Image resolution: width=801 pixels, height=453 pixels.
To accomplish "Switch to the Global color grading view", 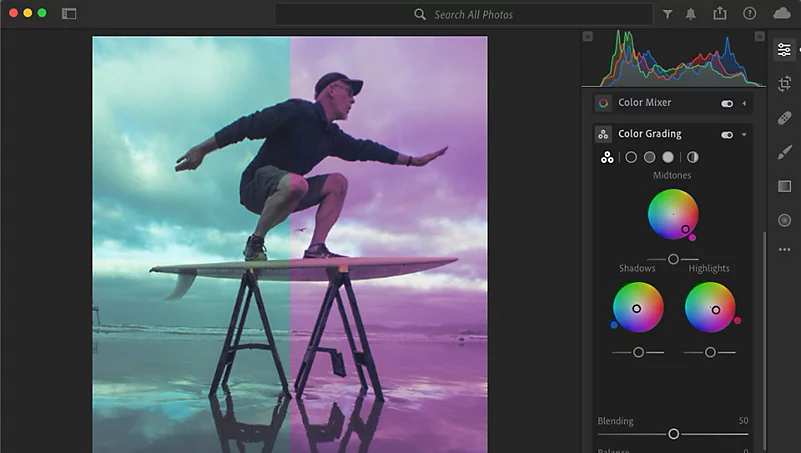I will (x=692, y=157).
